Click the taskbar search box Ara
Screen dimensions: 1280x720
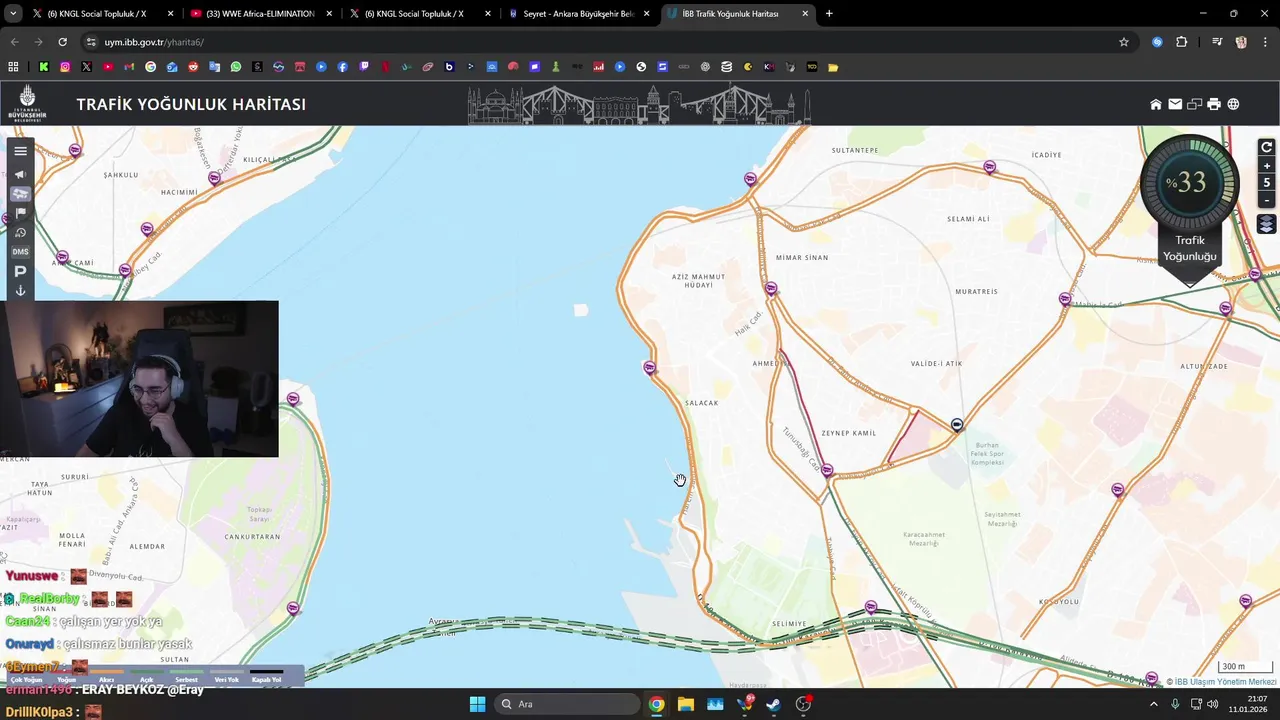[x=567, y=704]
